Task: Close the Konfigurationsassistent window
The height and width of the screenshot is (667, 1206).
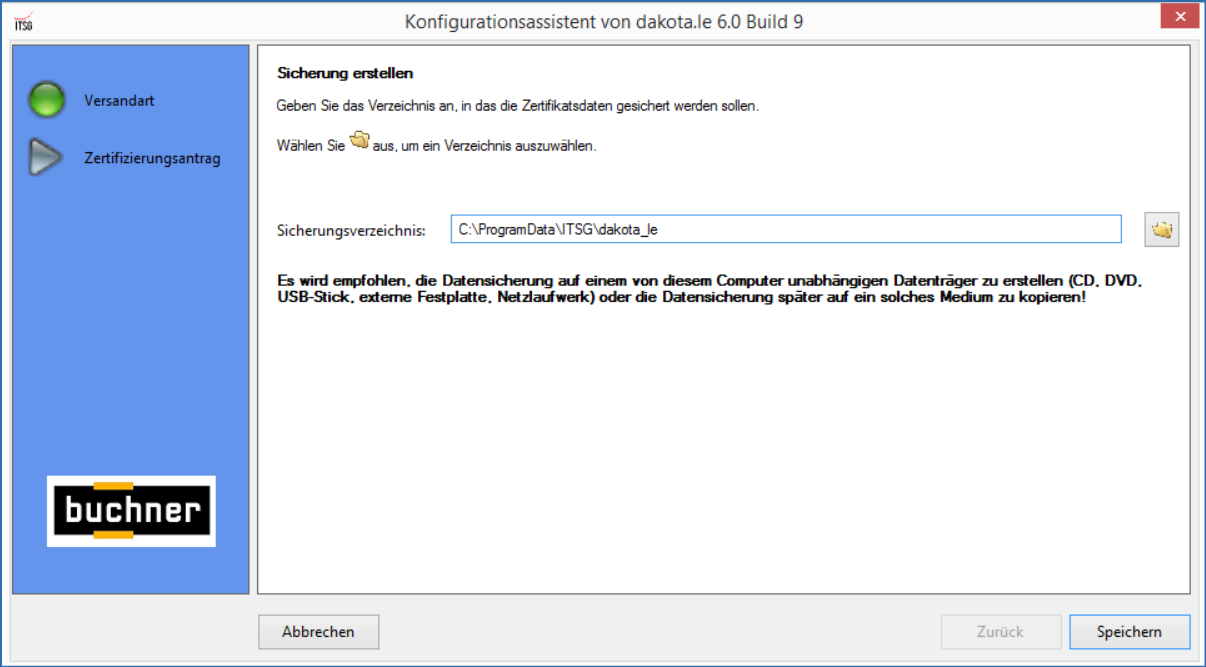Action: [1179, 16]
